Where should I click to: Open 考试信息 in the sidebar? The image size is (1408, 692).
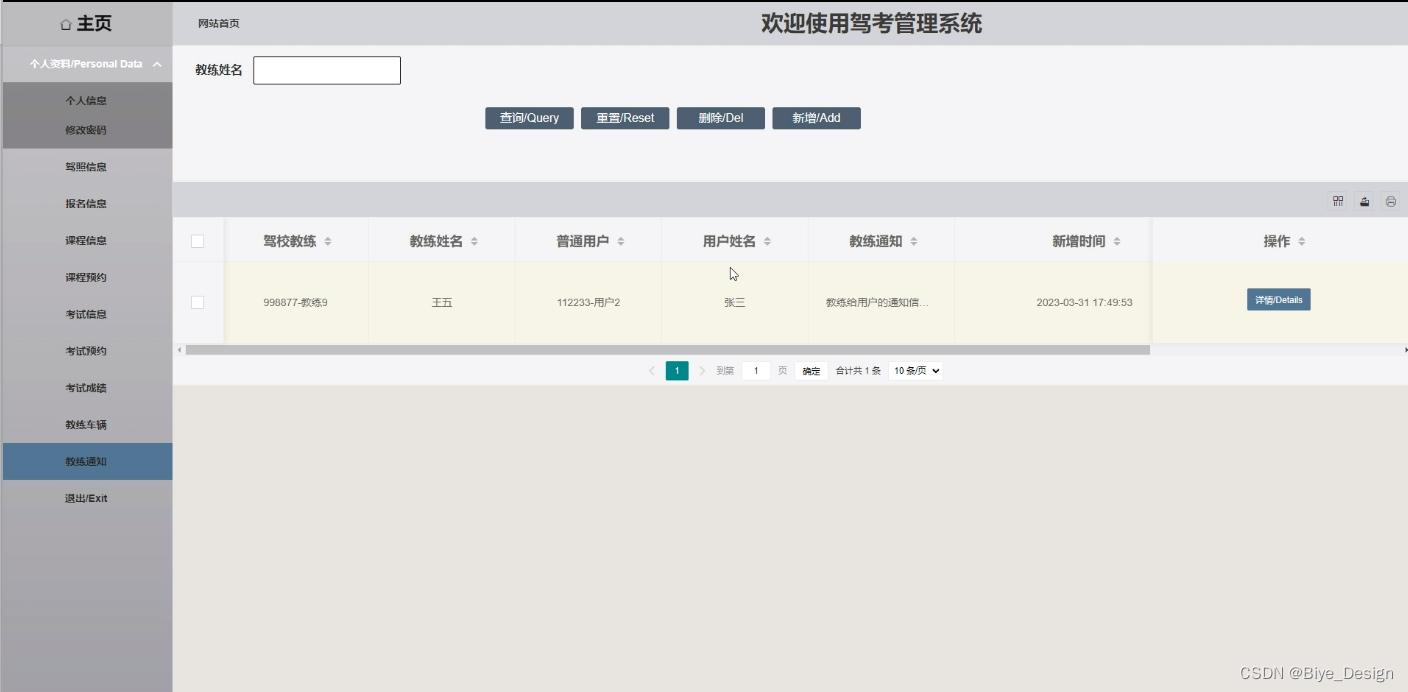click(86, 315)
